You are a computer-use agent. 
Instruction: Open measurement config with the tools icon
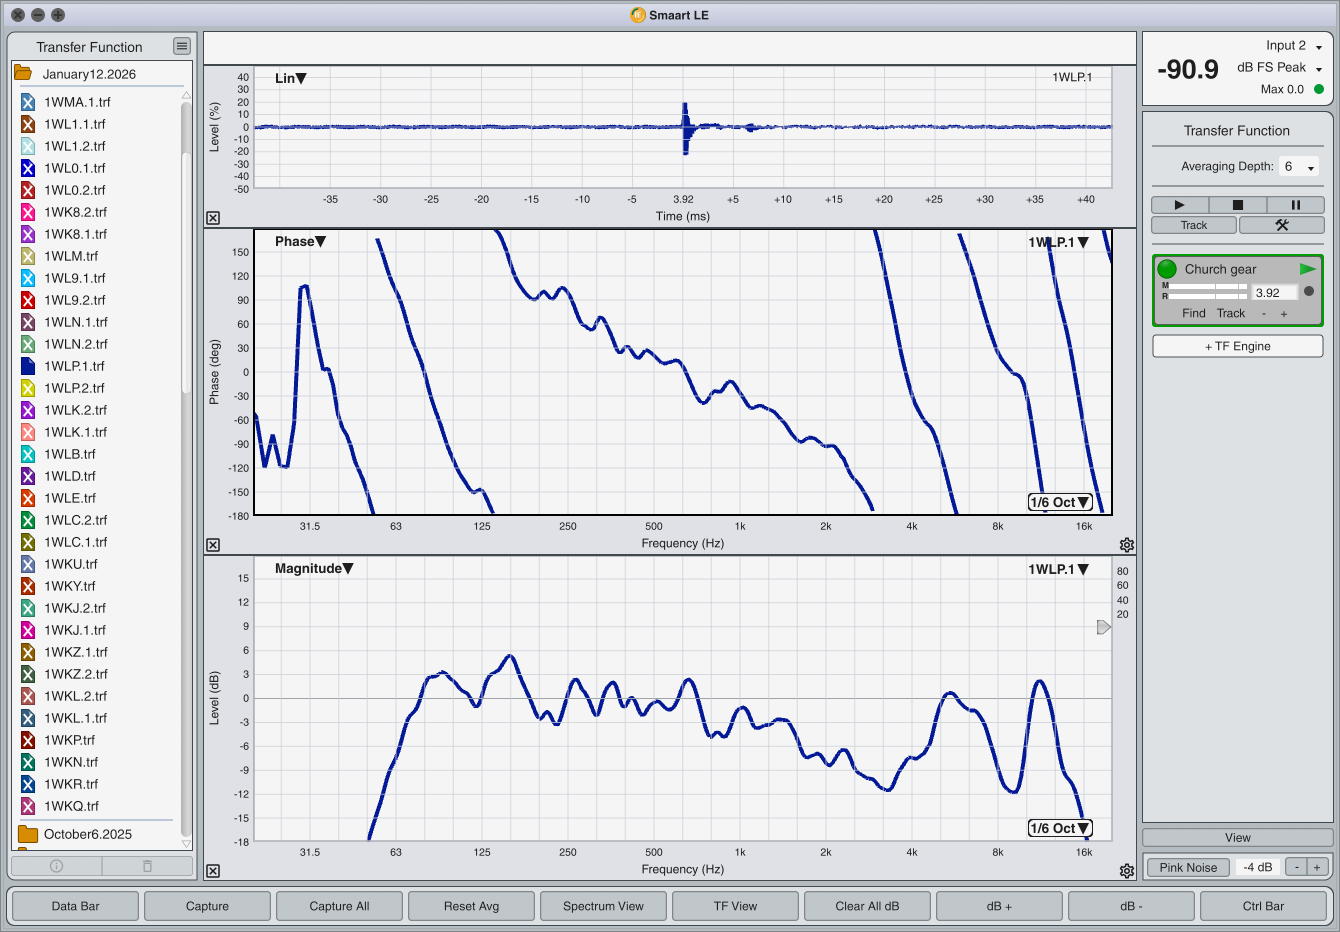pyautogui.click(x=1281, y=225)
